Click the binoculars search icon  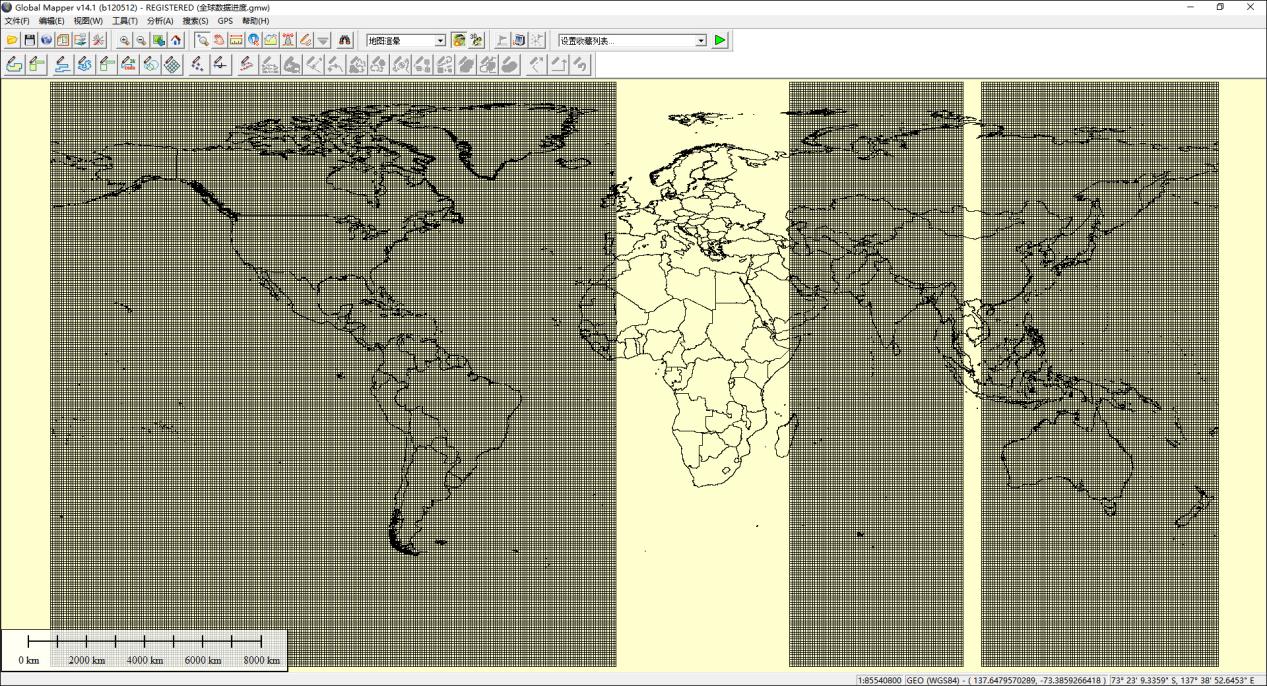[x=345, y=40]
